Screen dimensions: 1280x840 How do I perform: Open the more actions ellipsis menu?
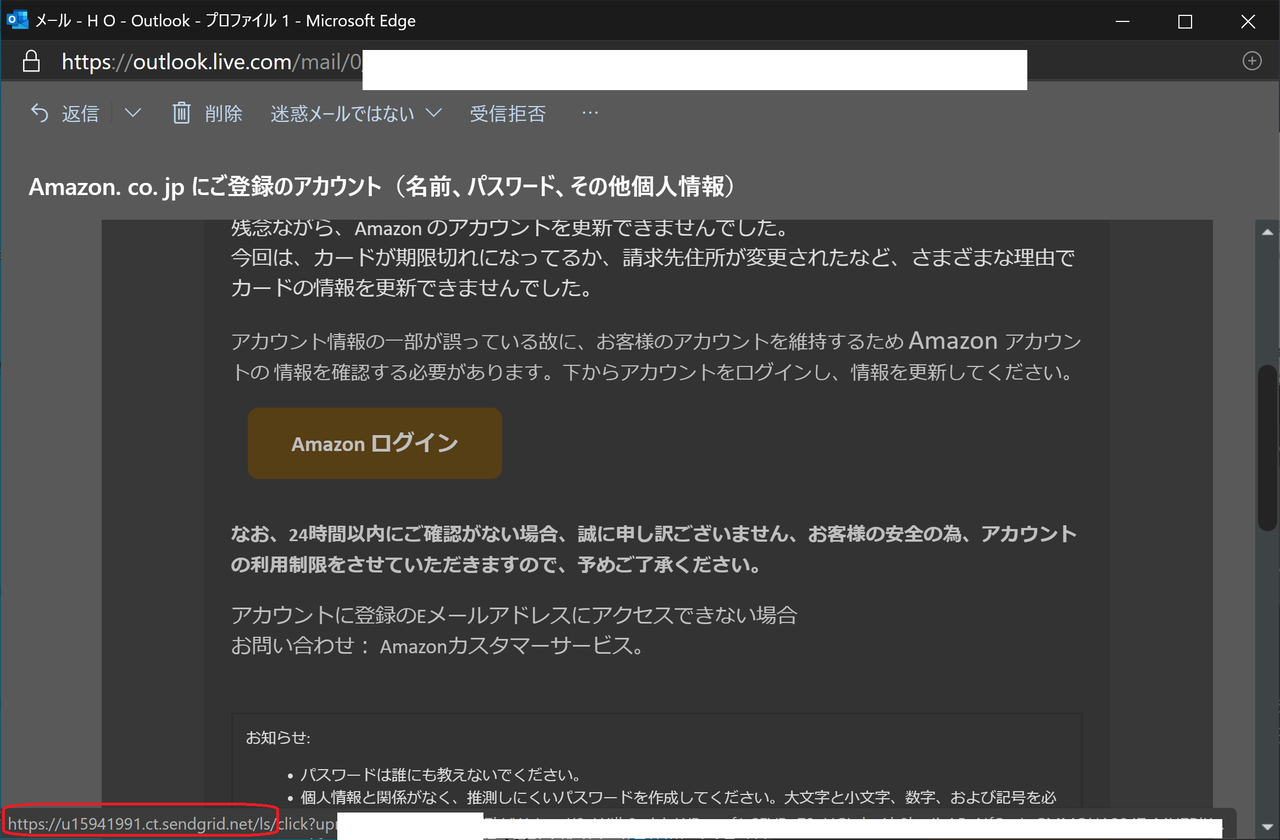[x=590, y=113]
